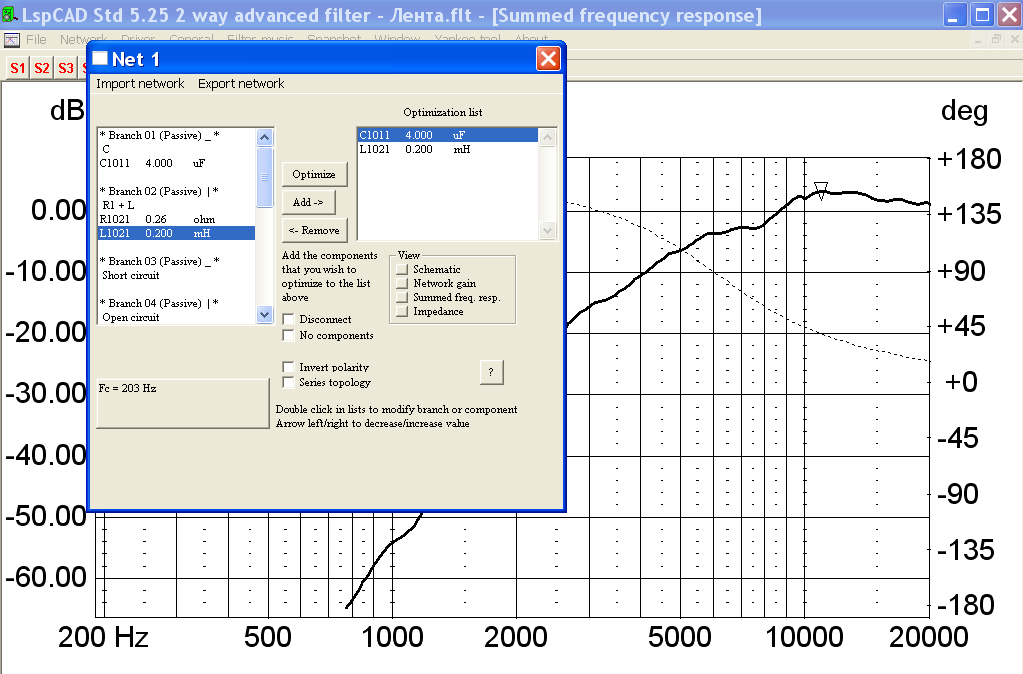Click the S3 snapshot toolbar button

(66, 68)
